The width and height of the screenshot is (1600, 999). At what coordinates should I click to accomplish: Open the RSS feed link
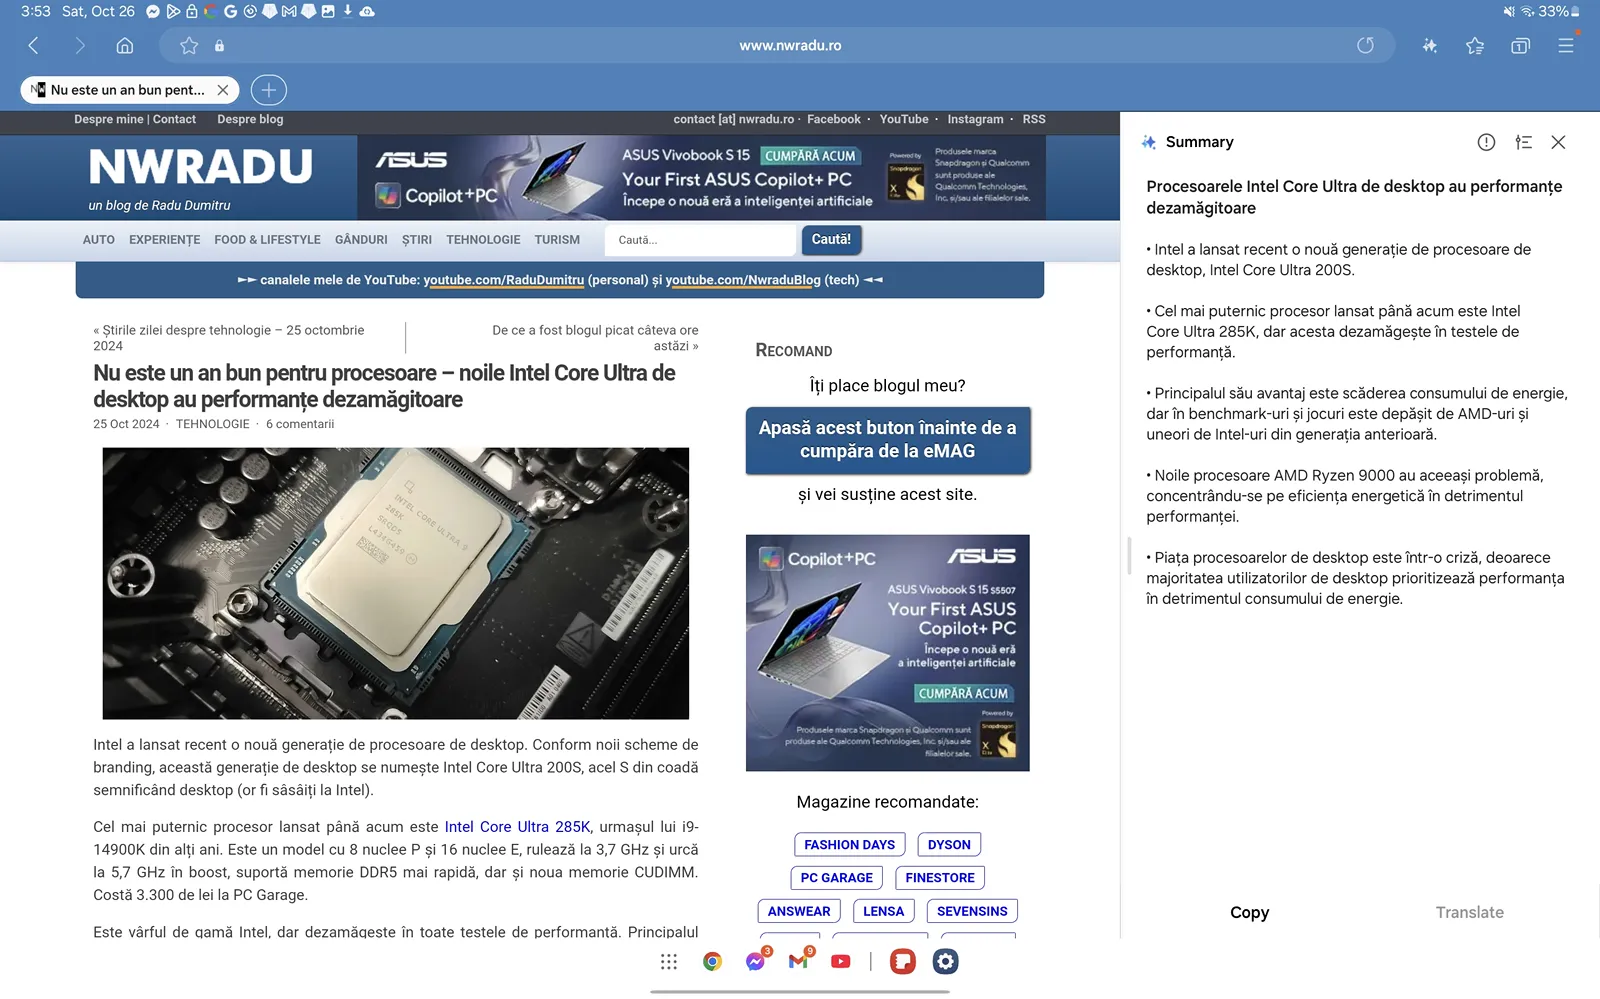(x=1034, y=119)
